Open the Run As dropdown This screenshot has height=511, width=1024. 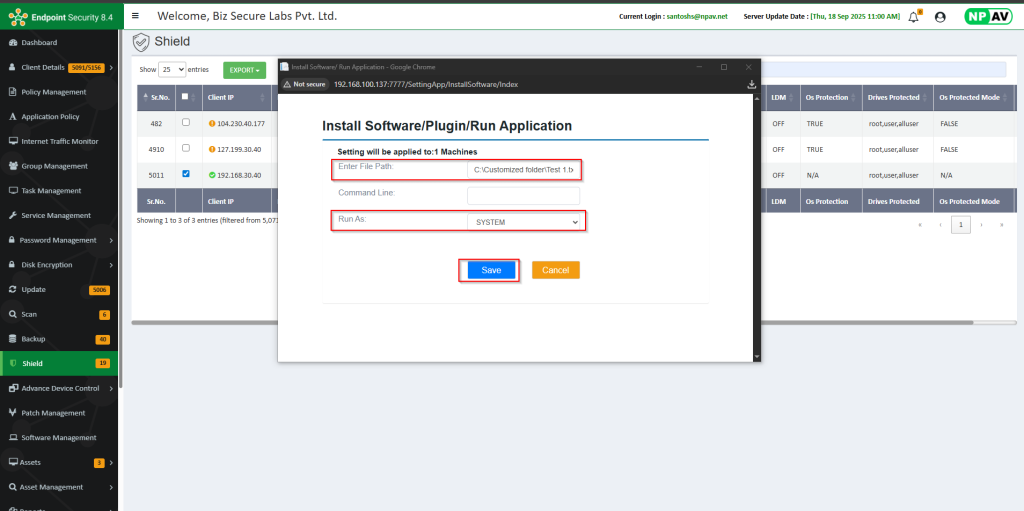525,221
